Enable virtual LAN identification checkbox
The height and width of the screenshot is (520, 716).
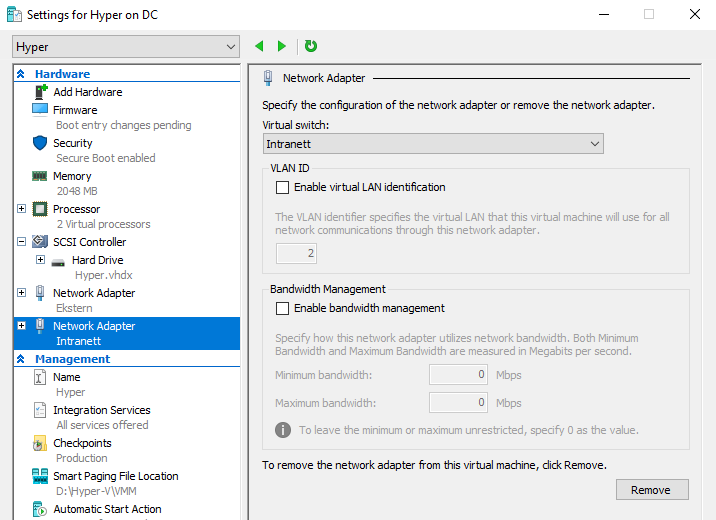[x=282, y=187]
